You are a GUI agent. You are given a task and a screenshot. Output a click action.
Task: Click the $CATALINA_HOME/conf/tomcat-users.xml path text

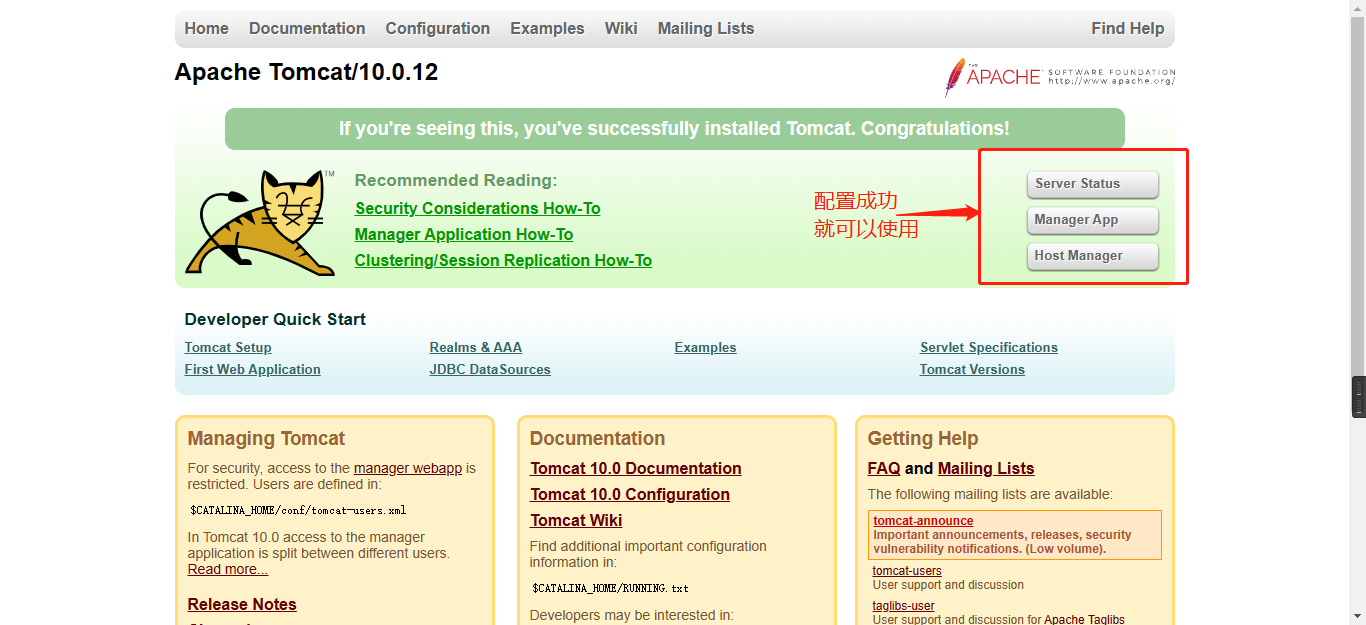coord(298,510)
